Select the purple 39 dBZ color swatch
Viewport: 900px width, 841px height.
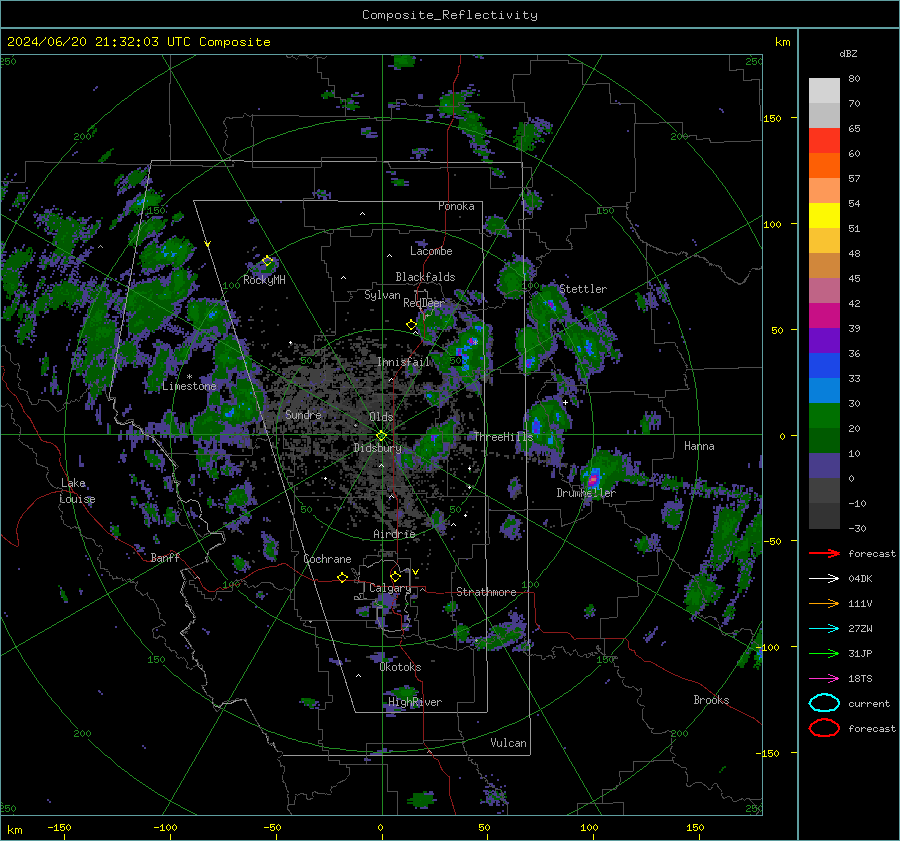[824, 340]
